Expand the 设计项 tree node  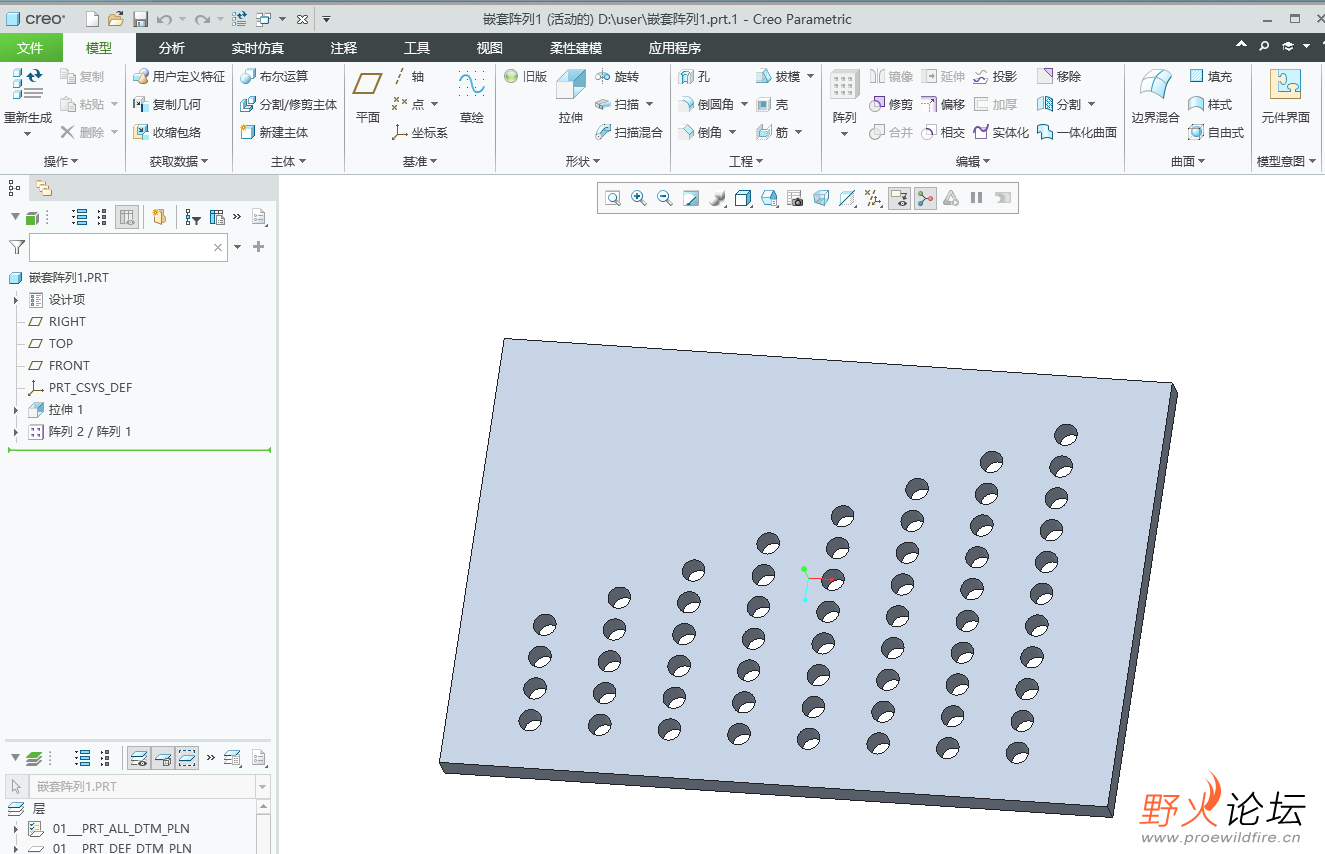coord(15,300)
